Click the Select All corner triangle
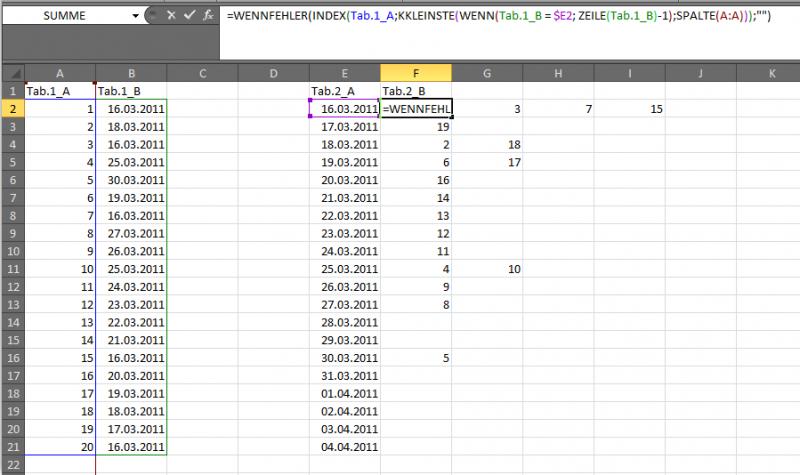This screenshot has height=475, width=800. click(11, 73)
